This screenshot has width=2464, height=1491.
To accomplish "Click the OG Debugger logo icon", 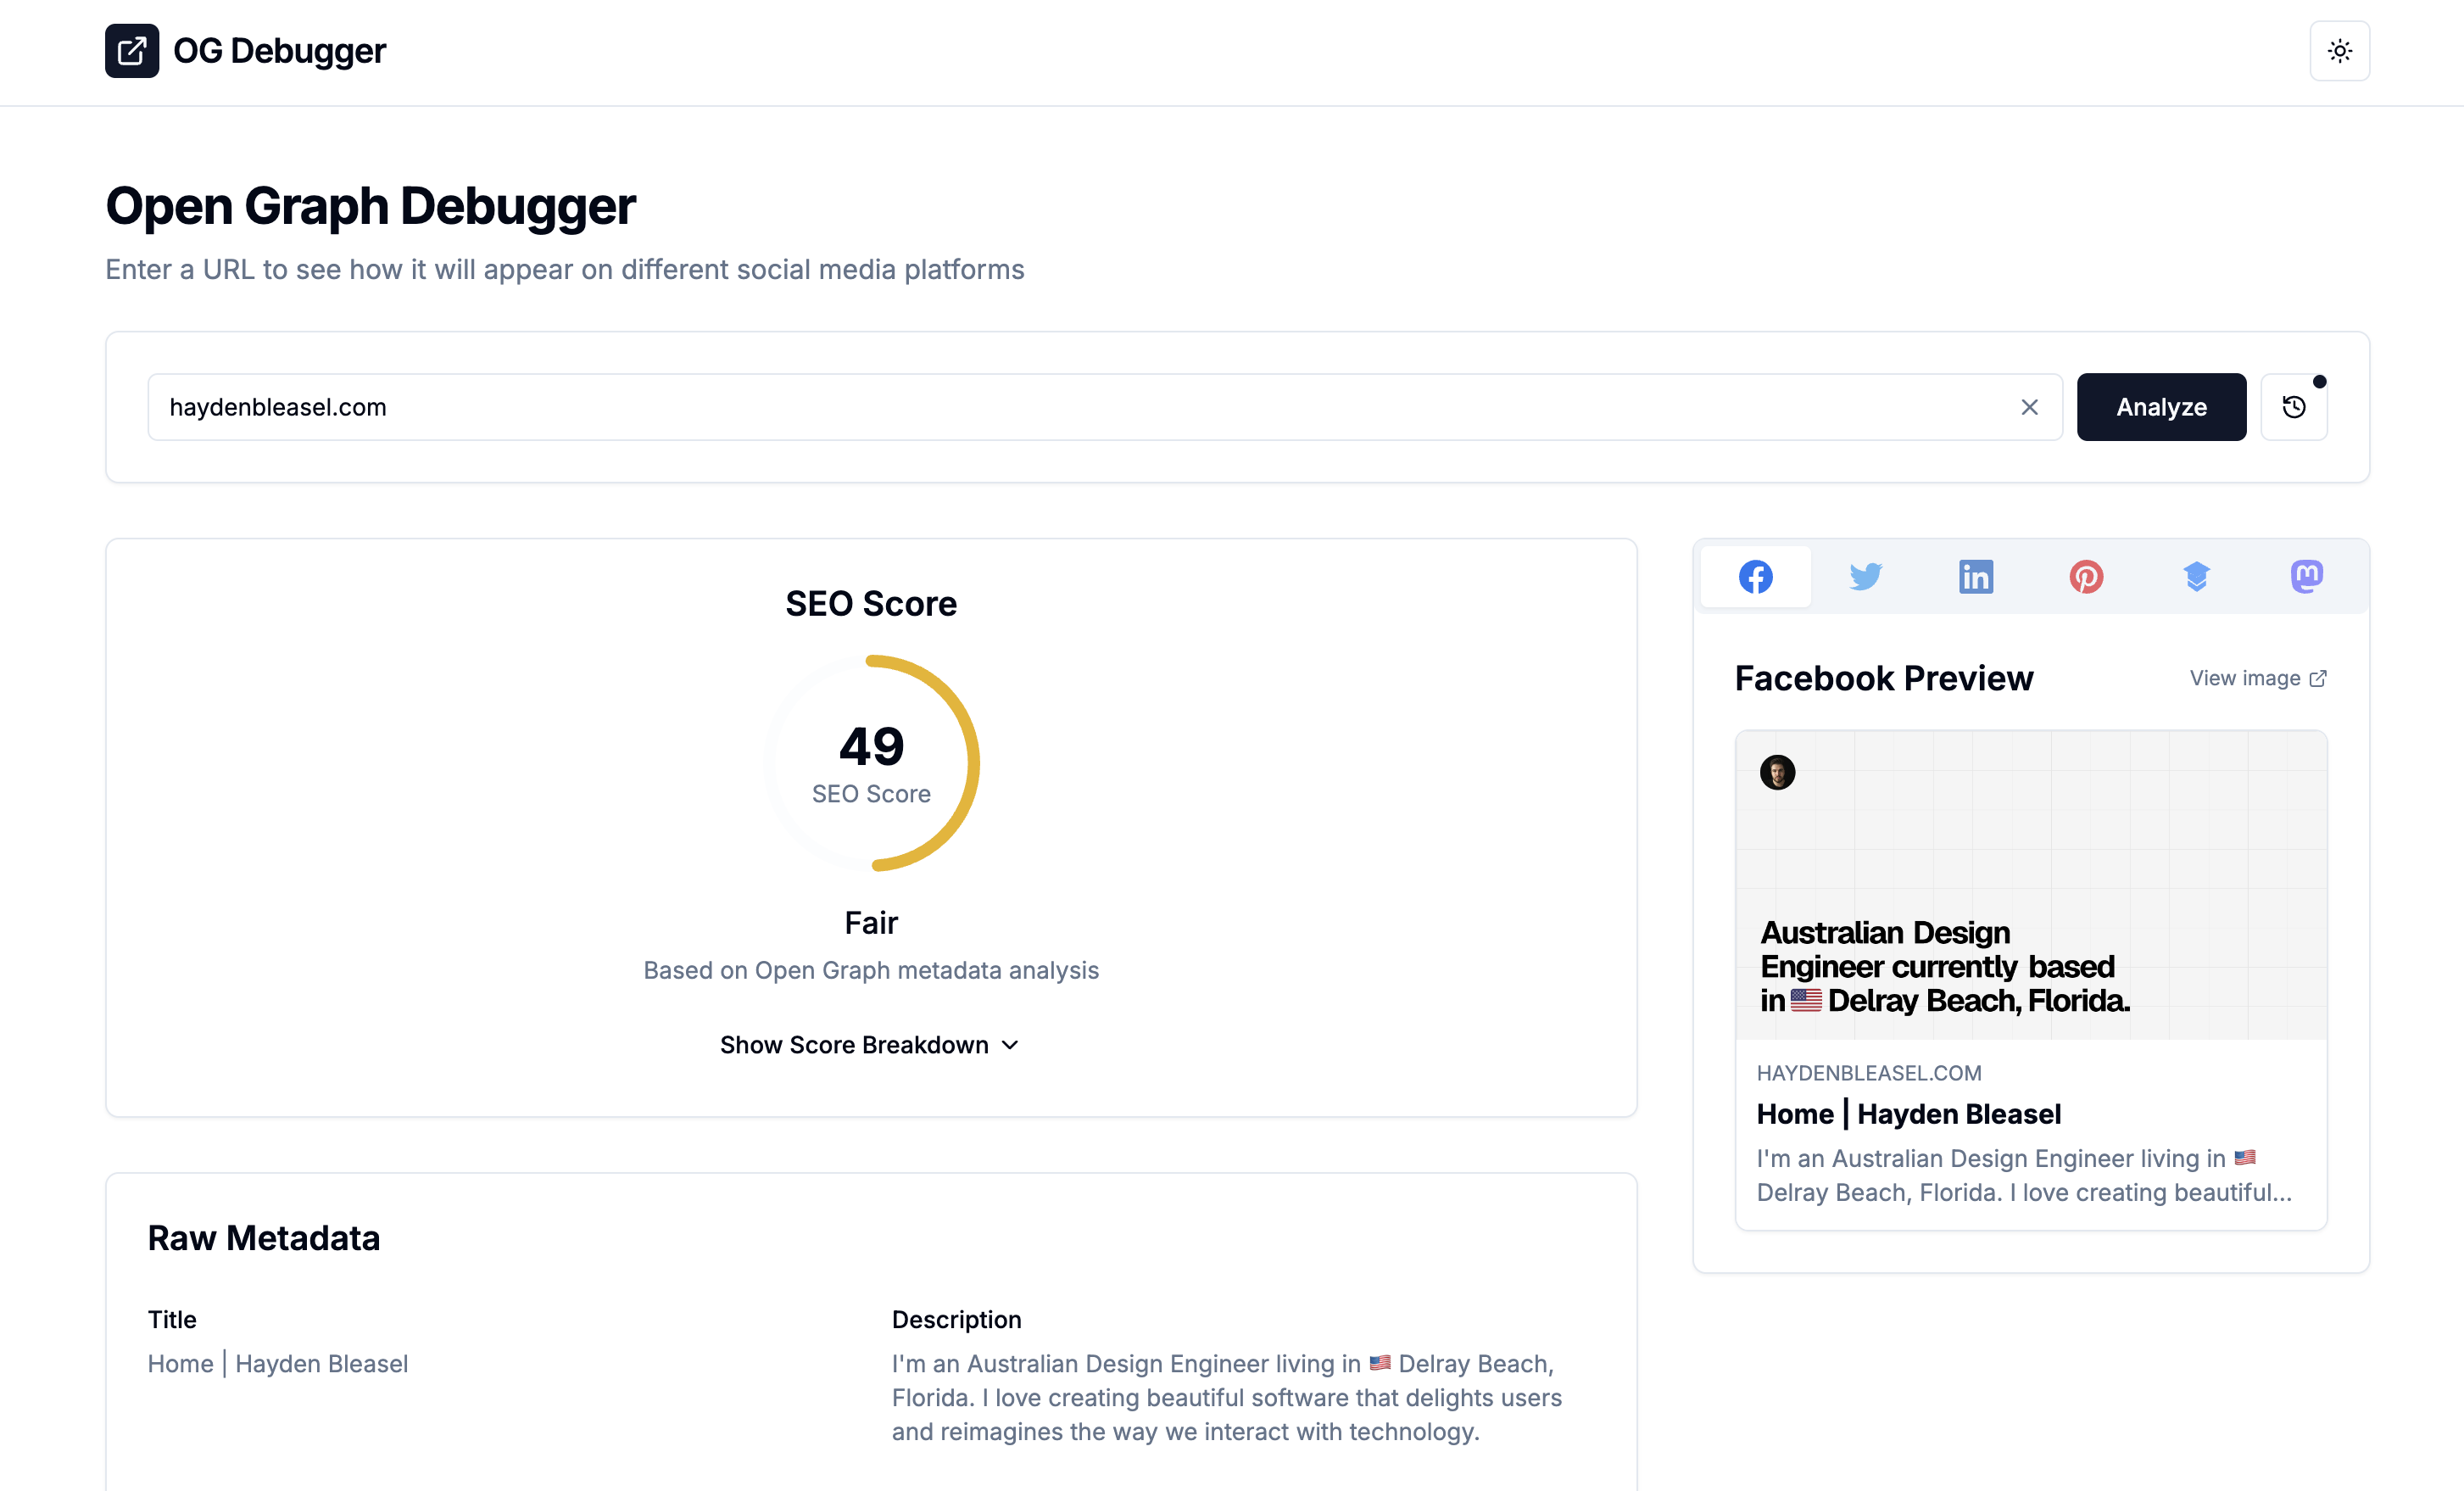I will (132, 51).
